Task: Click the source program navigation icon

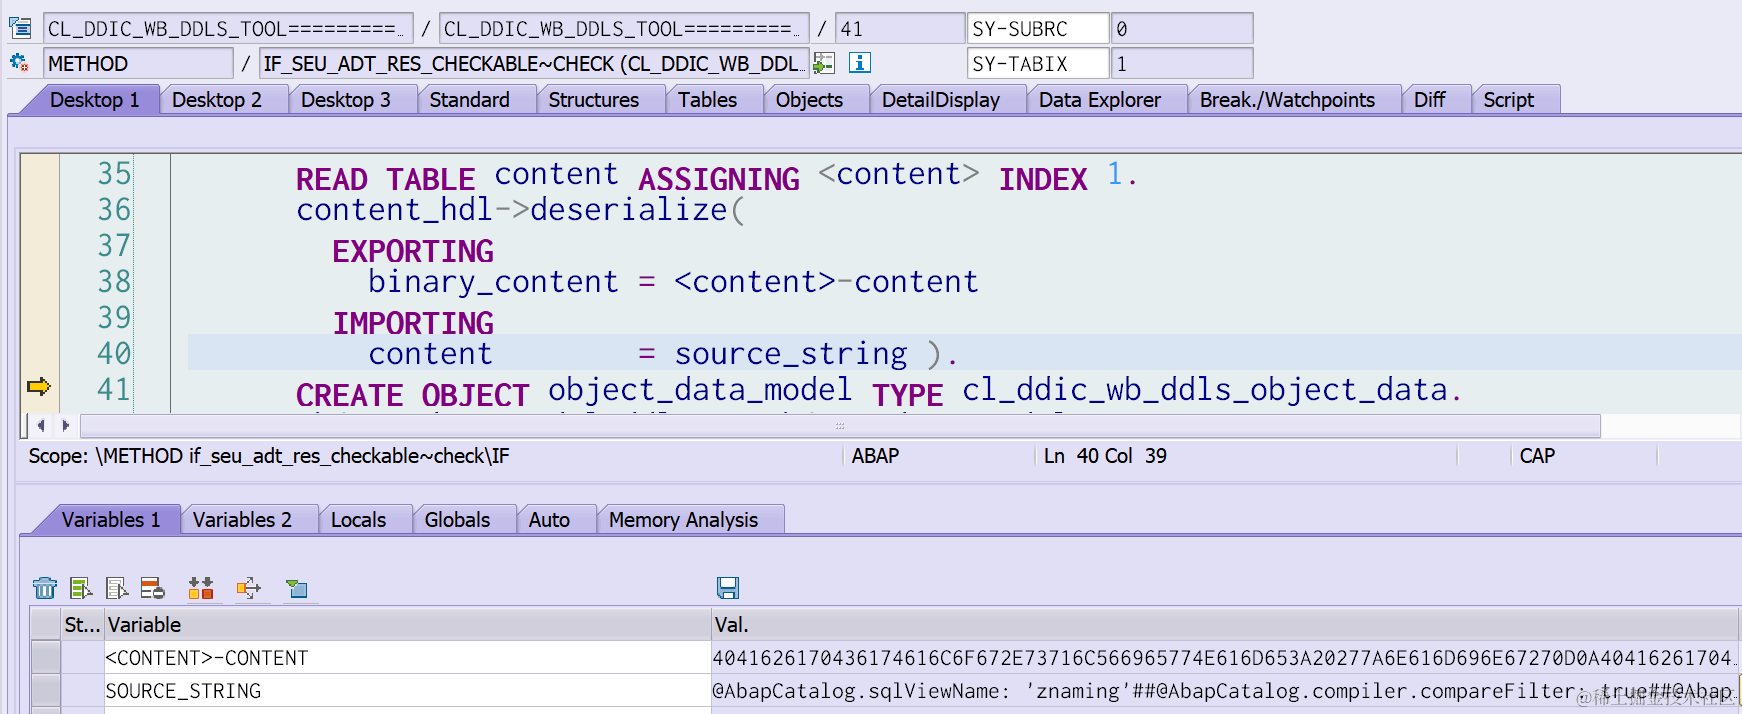Action: coord(20,28)
